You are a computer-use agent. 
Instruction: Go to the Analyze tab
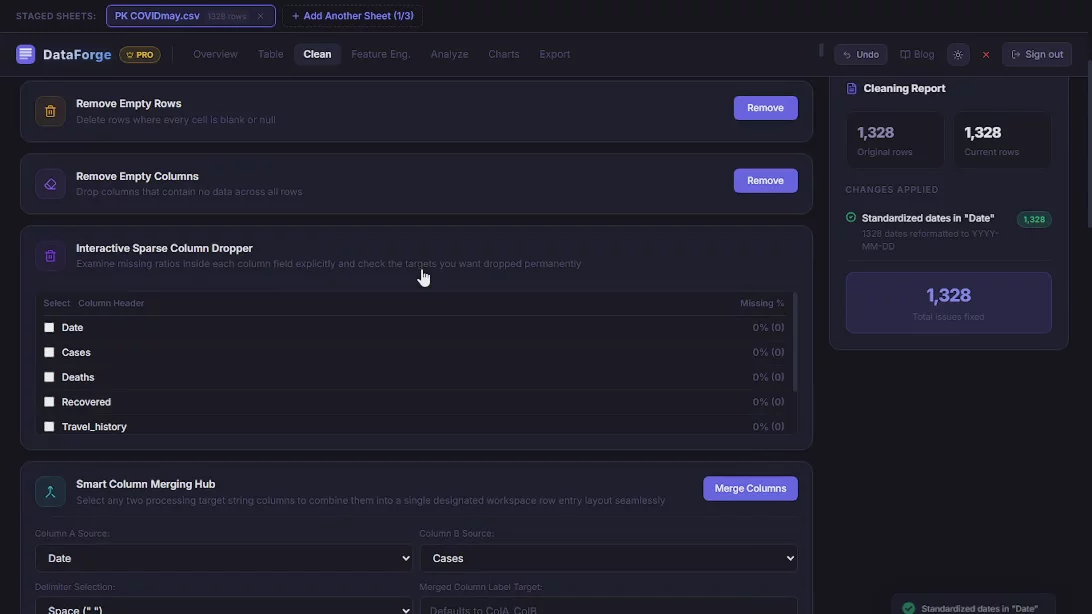449,54
